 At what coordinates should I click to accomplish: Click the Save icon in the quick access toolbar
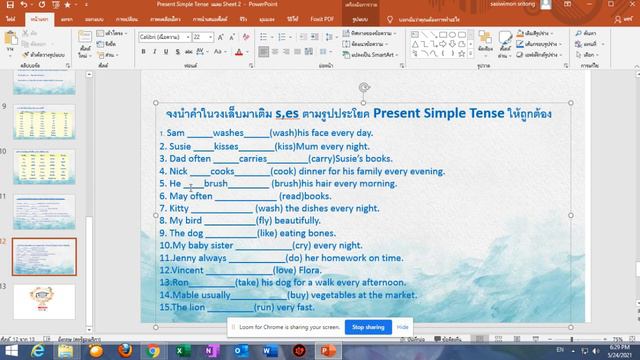pyautogui.click(x=10, y=4)
